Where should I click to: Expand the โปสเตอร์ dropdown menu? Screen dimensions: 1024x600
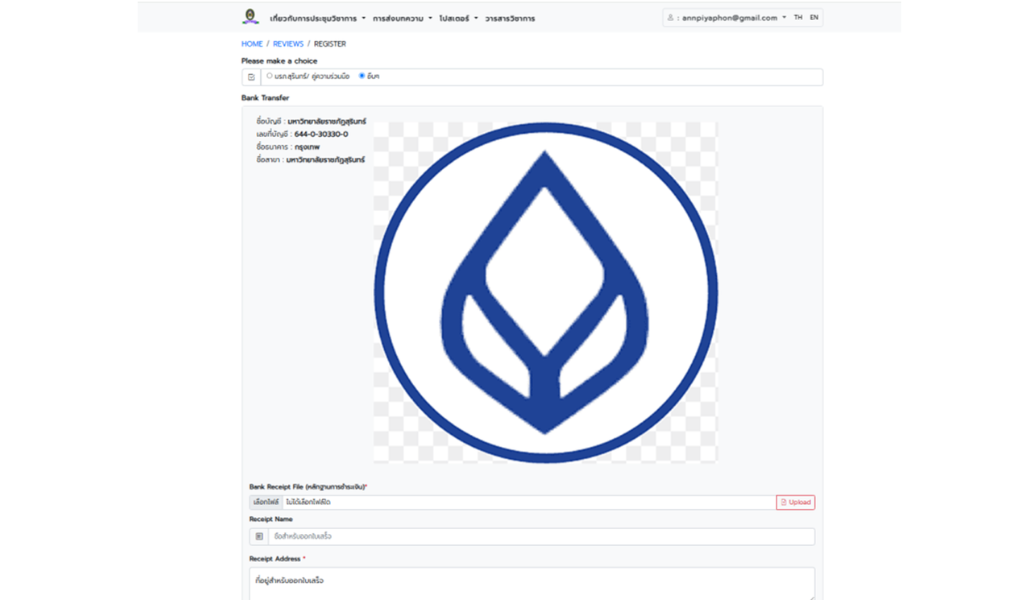point(458,18)
